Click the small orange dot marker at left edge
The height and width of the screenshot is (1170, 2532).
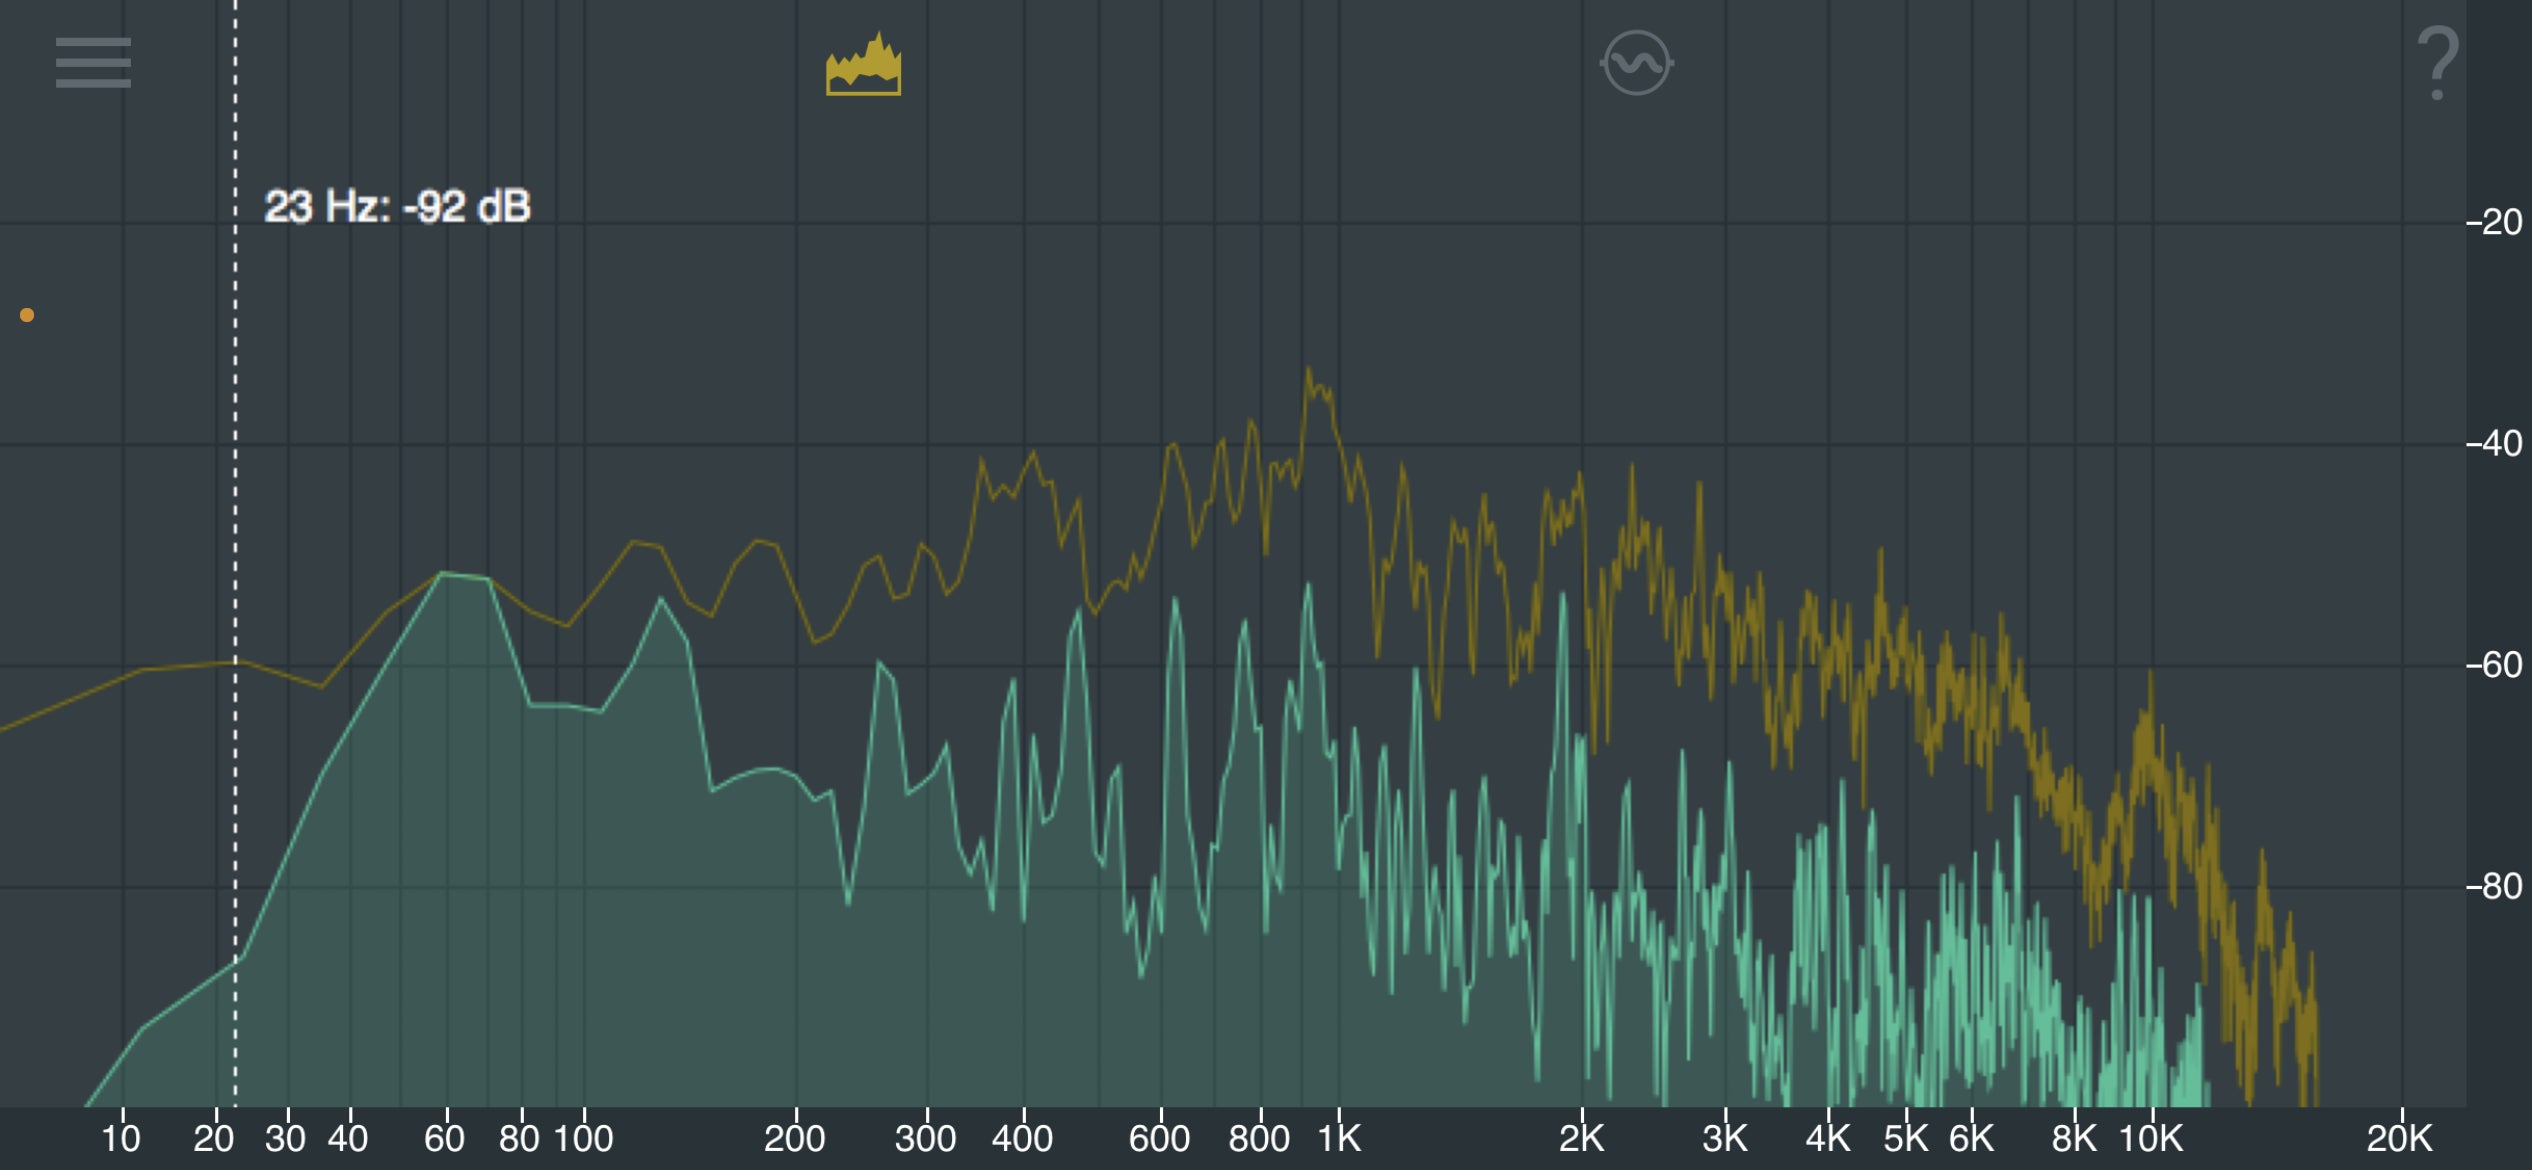[x=27, y=315]
